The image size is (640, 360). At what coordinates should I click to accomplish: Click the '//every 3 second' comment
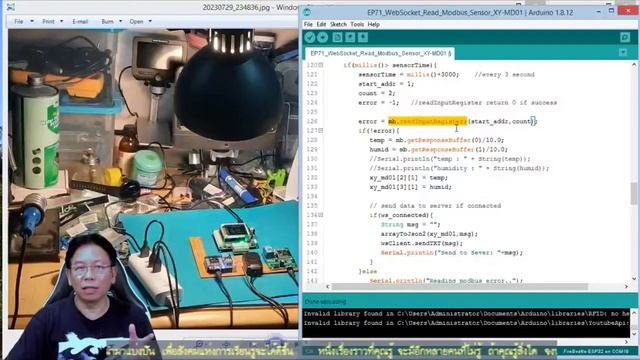(x=504, y=75)
